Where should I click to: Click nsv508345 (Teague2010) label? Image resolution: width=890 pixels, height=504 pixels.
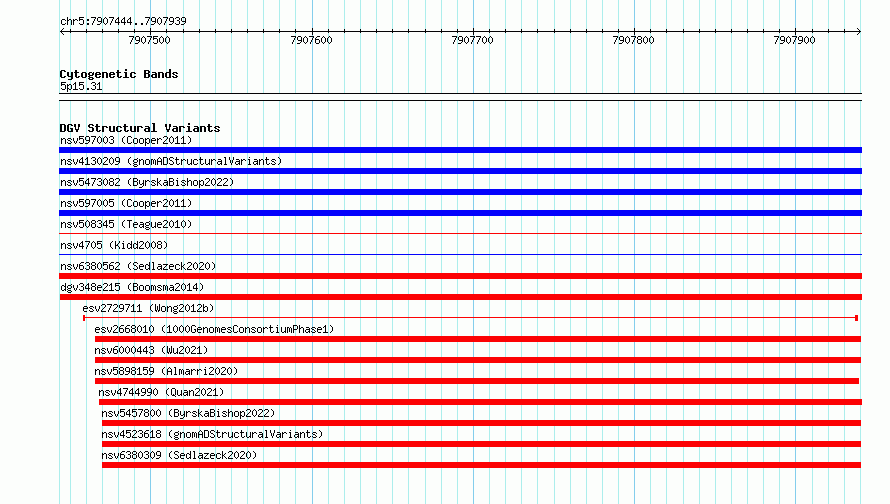[126, 224]
